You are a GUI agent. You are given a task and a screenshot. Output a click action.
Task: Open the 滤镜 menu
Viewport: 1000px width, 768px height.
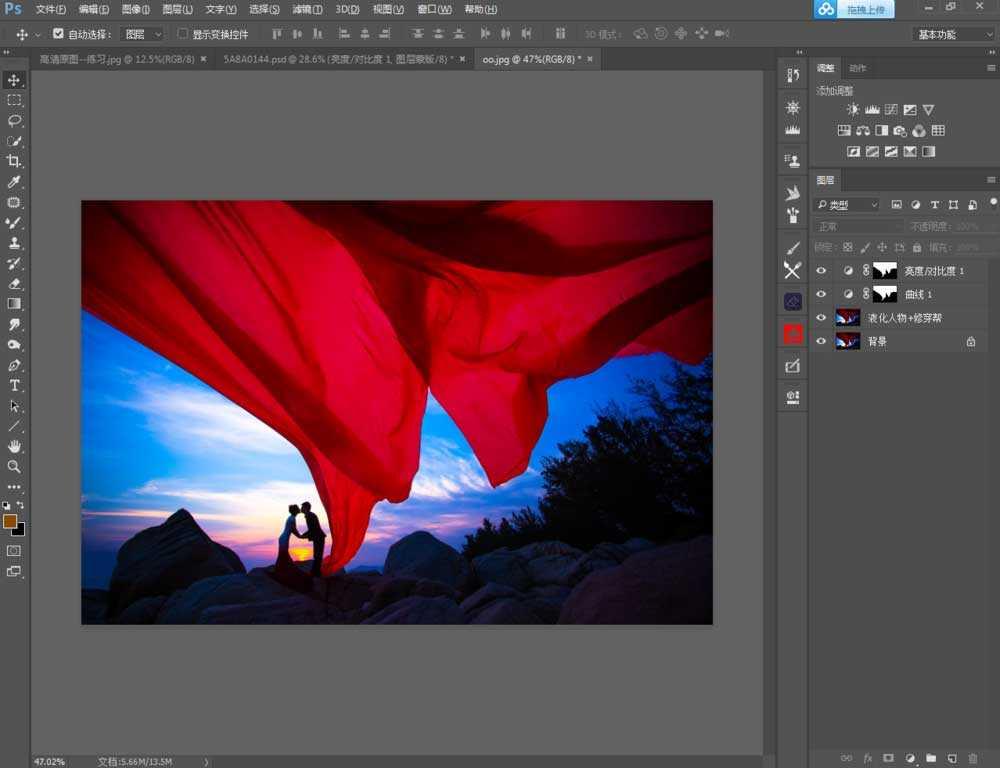305,9
